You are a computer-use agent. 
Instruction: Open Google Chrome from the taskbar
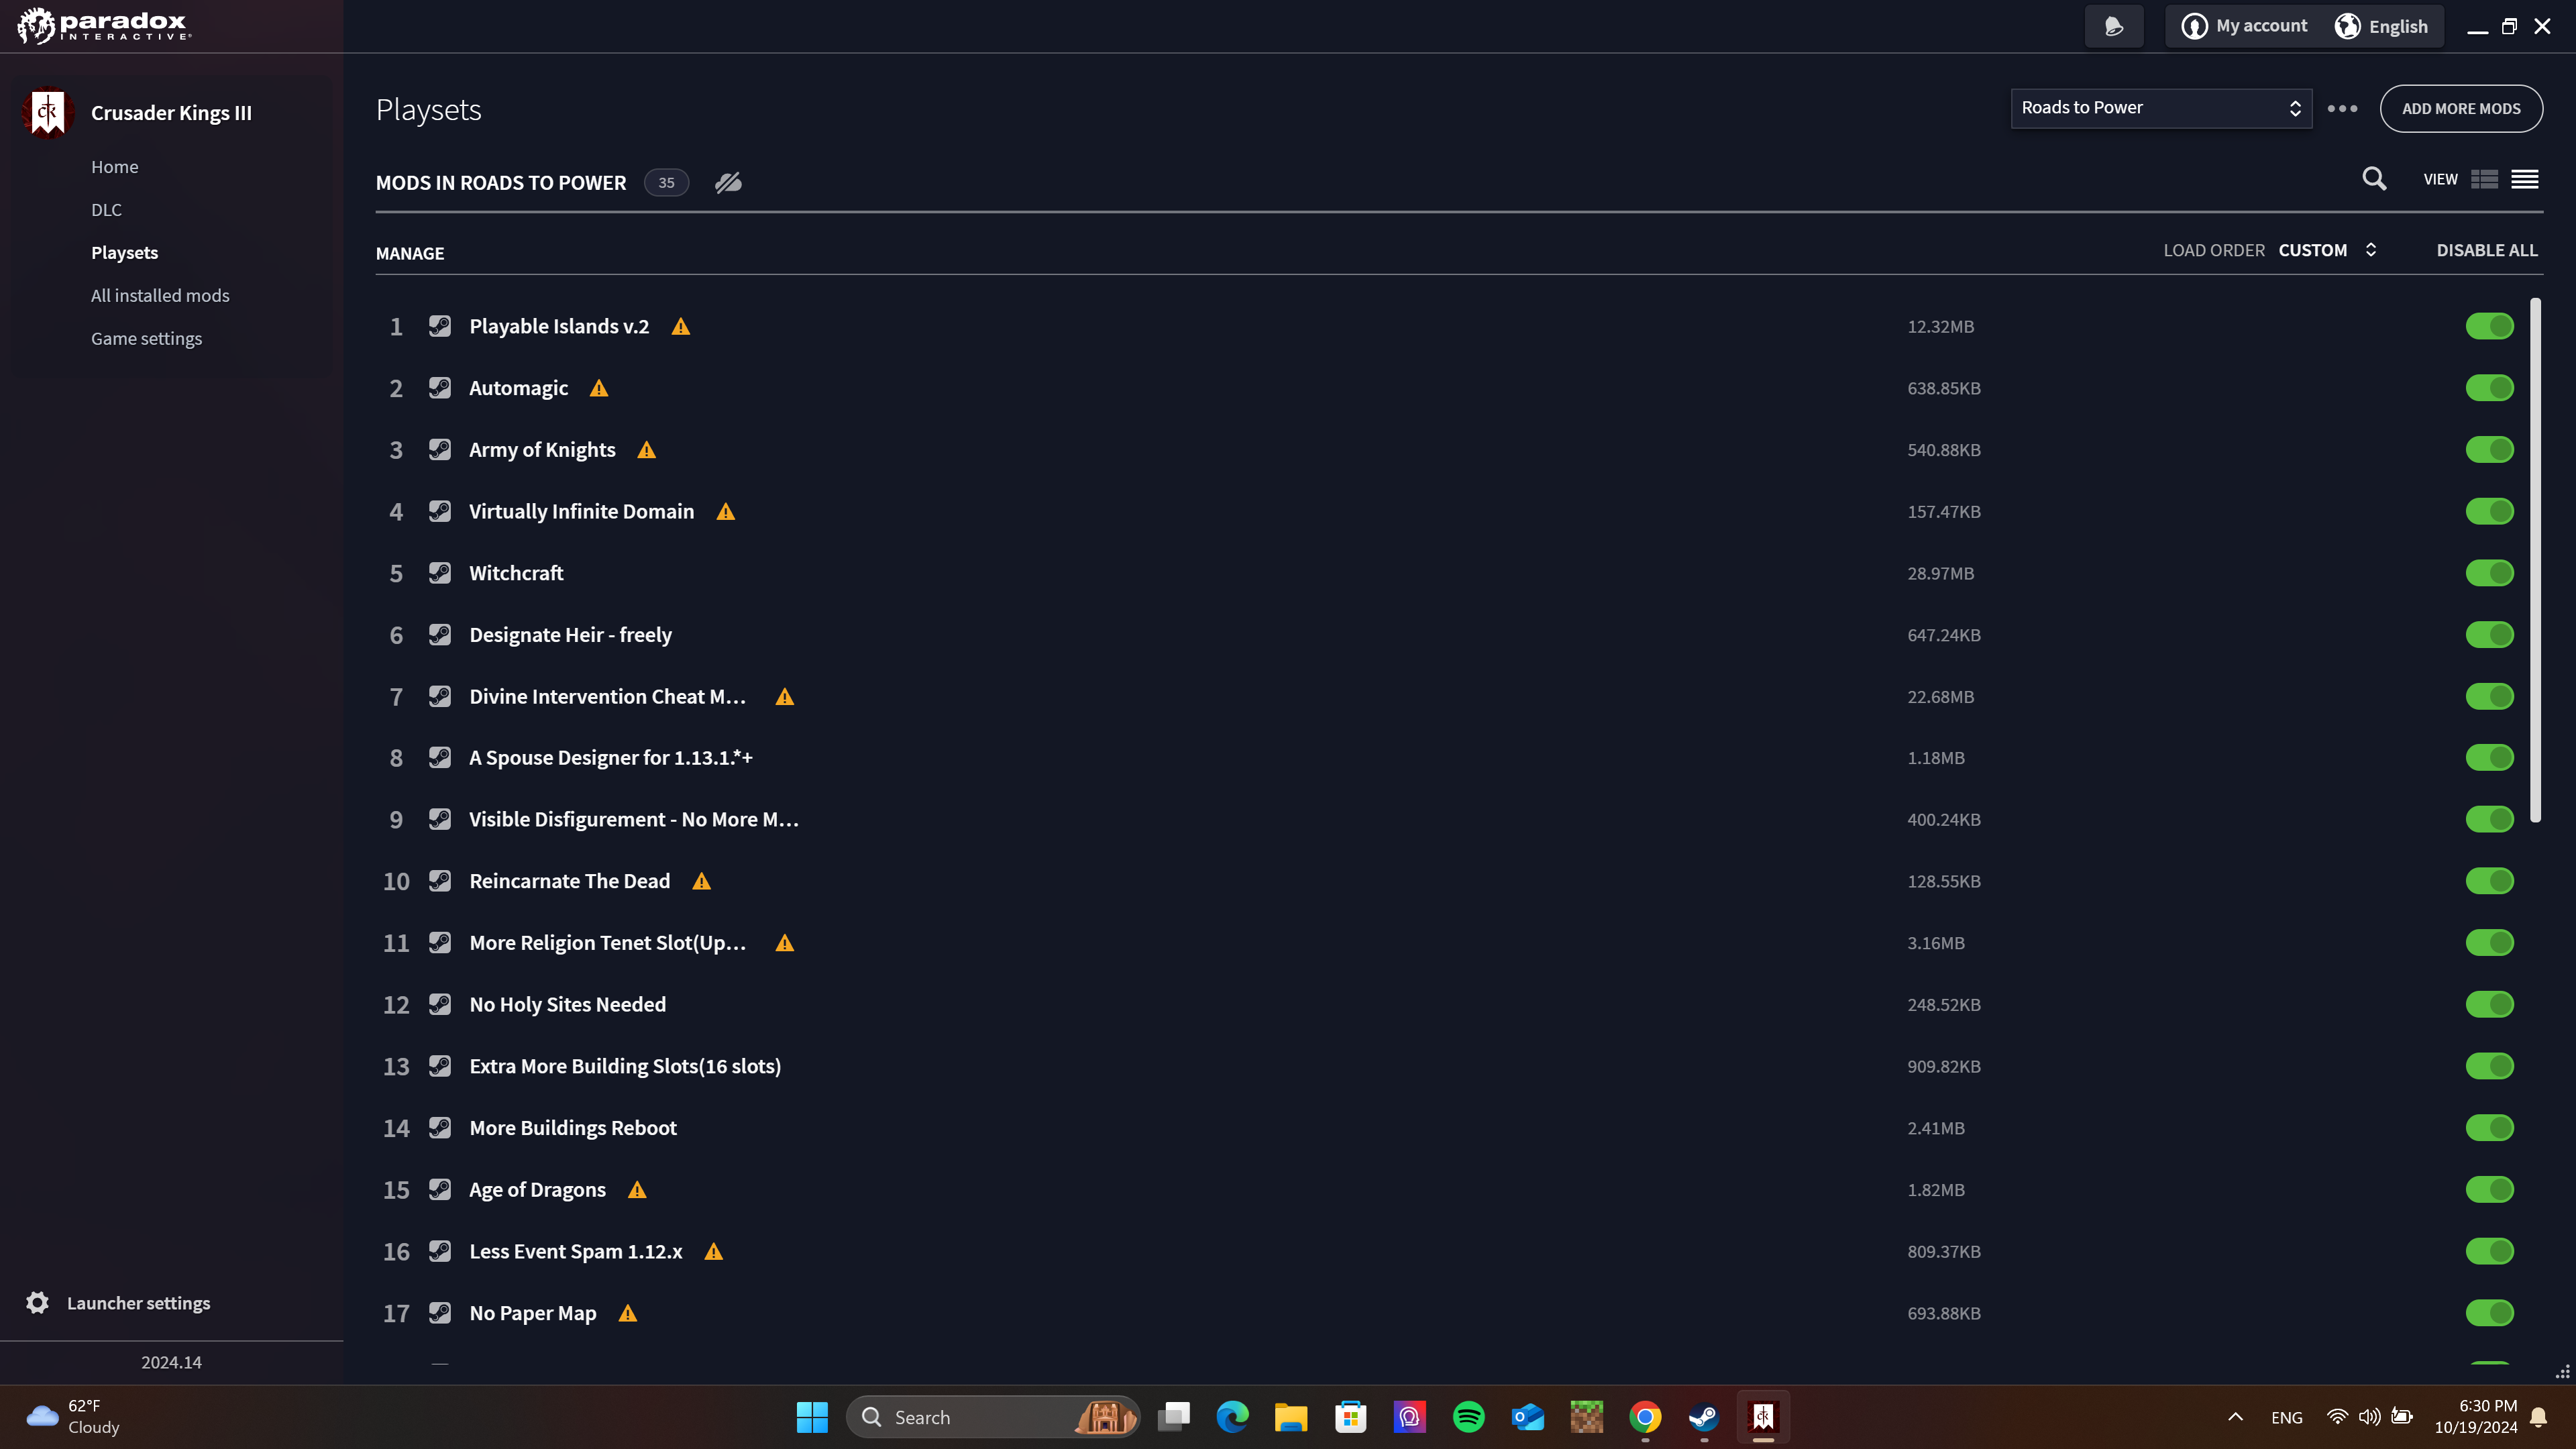click(1645, 1417)
